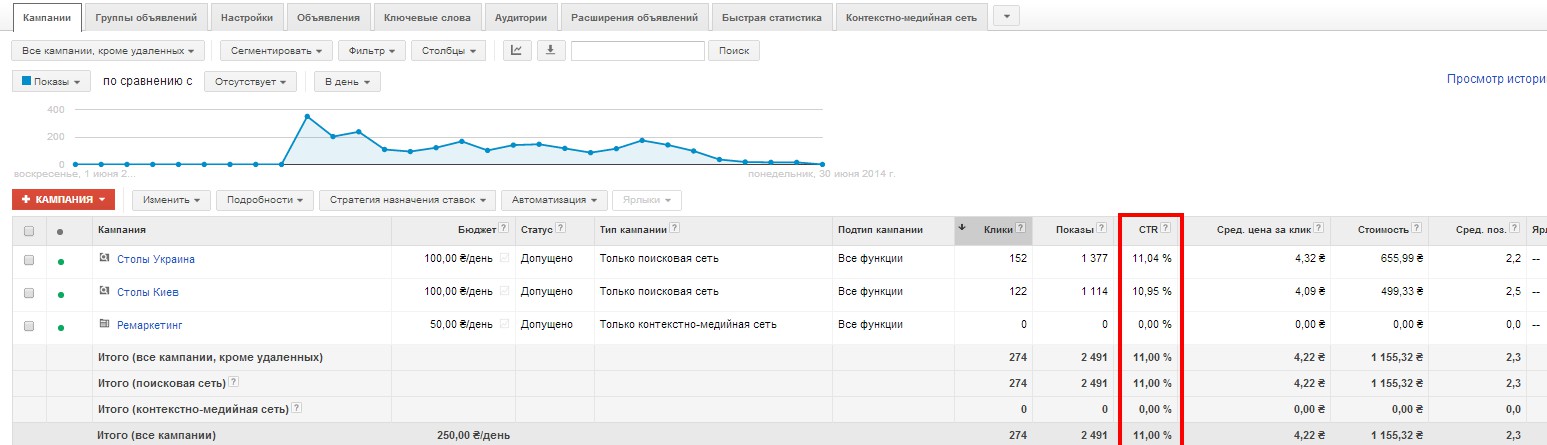Screen dimensions: 1547x445
Task: Open help icon beside Итого (контекстно-медийная сеть)
Action: coord(297,408)
